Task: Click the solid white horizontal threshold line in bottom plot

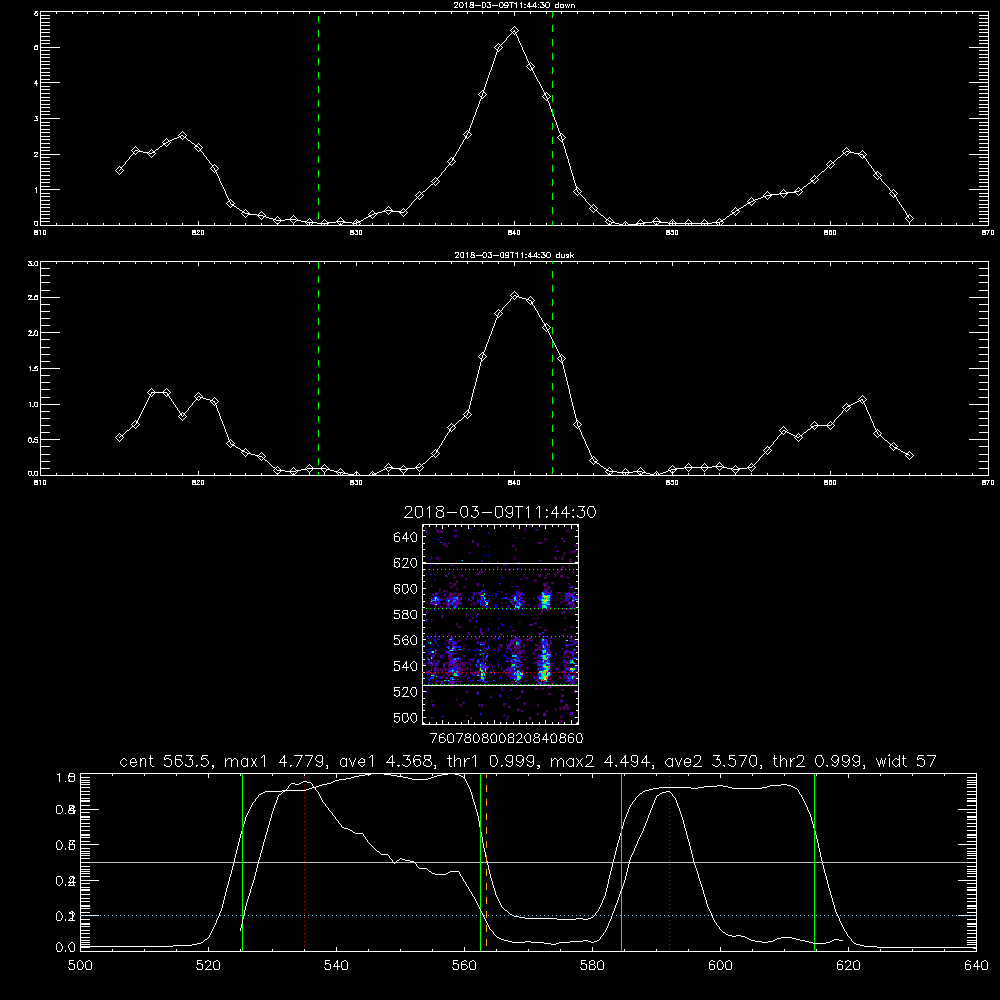Action: tap(528, 862)
